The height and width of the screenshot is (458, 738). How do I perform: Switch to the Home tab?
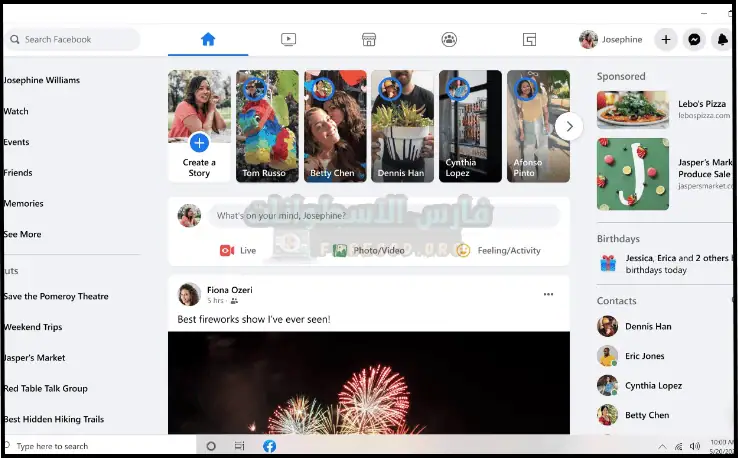pyautogui.click(x=208, y=40)
